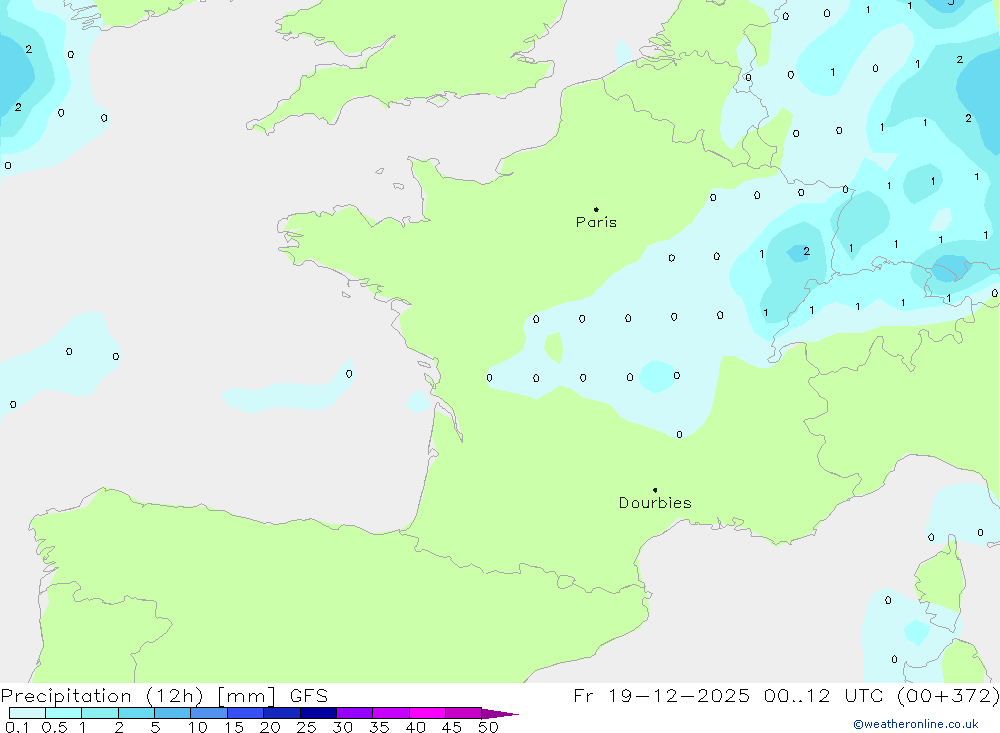The height and width of the screenshot is (733, 1000).
Task: Click the 'Precipitation (12h) [mm] GFS' title
Action: [165, 696]
